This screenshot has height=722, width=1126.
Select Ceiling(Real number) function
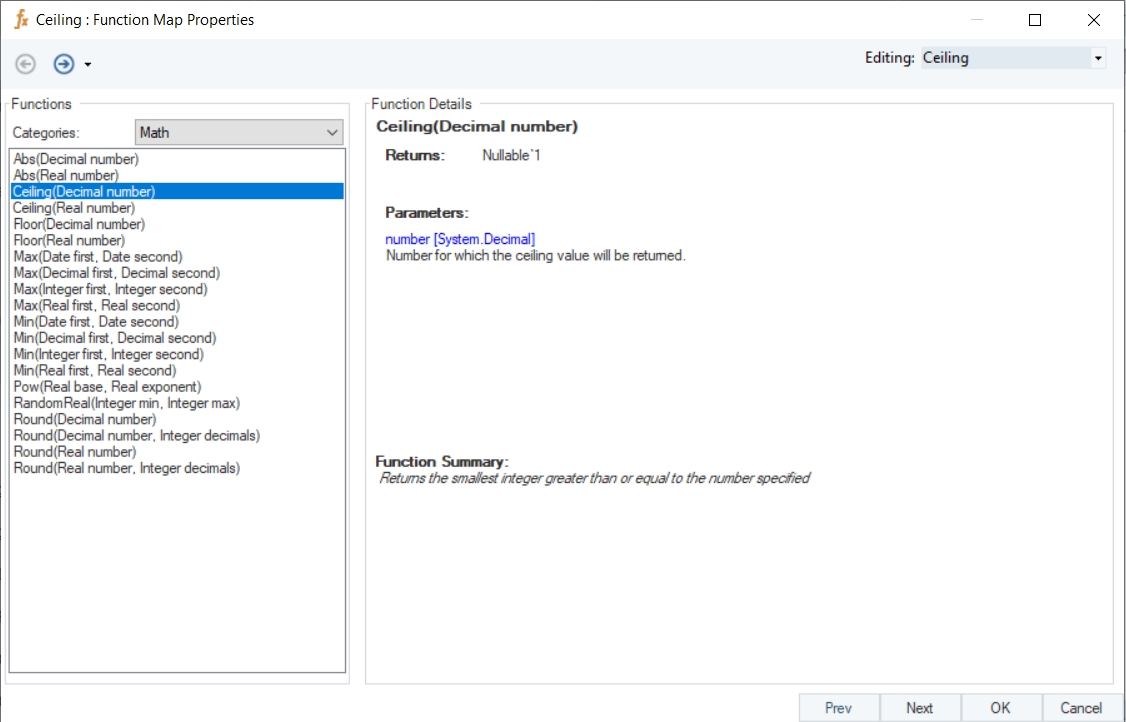pyautogui.click(x=74, y=208)
